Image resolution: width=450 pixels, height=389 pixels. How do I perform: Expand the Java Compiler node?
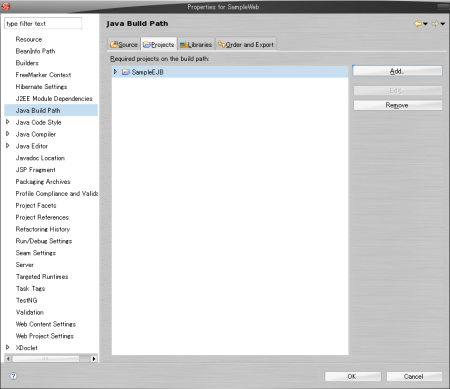tap(8, 134)
